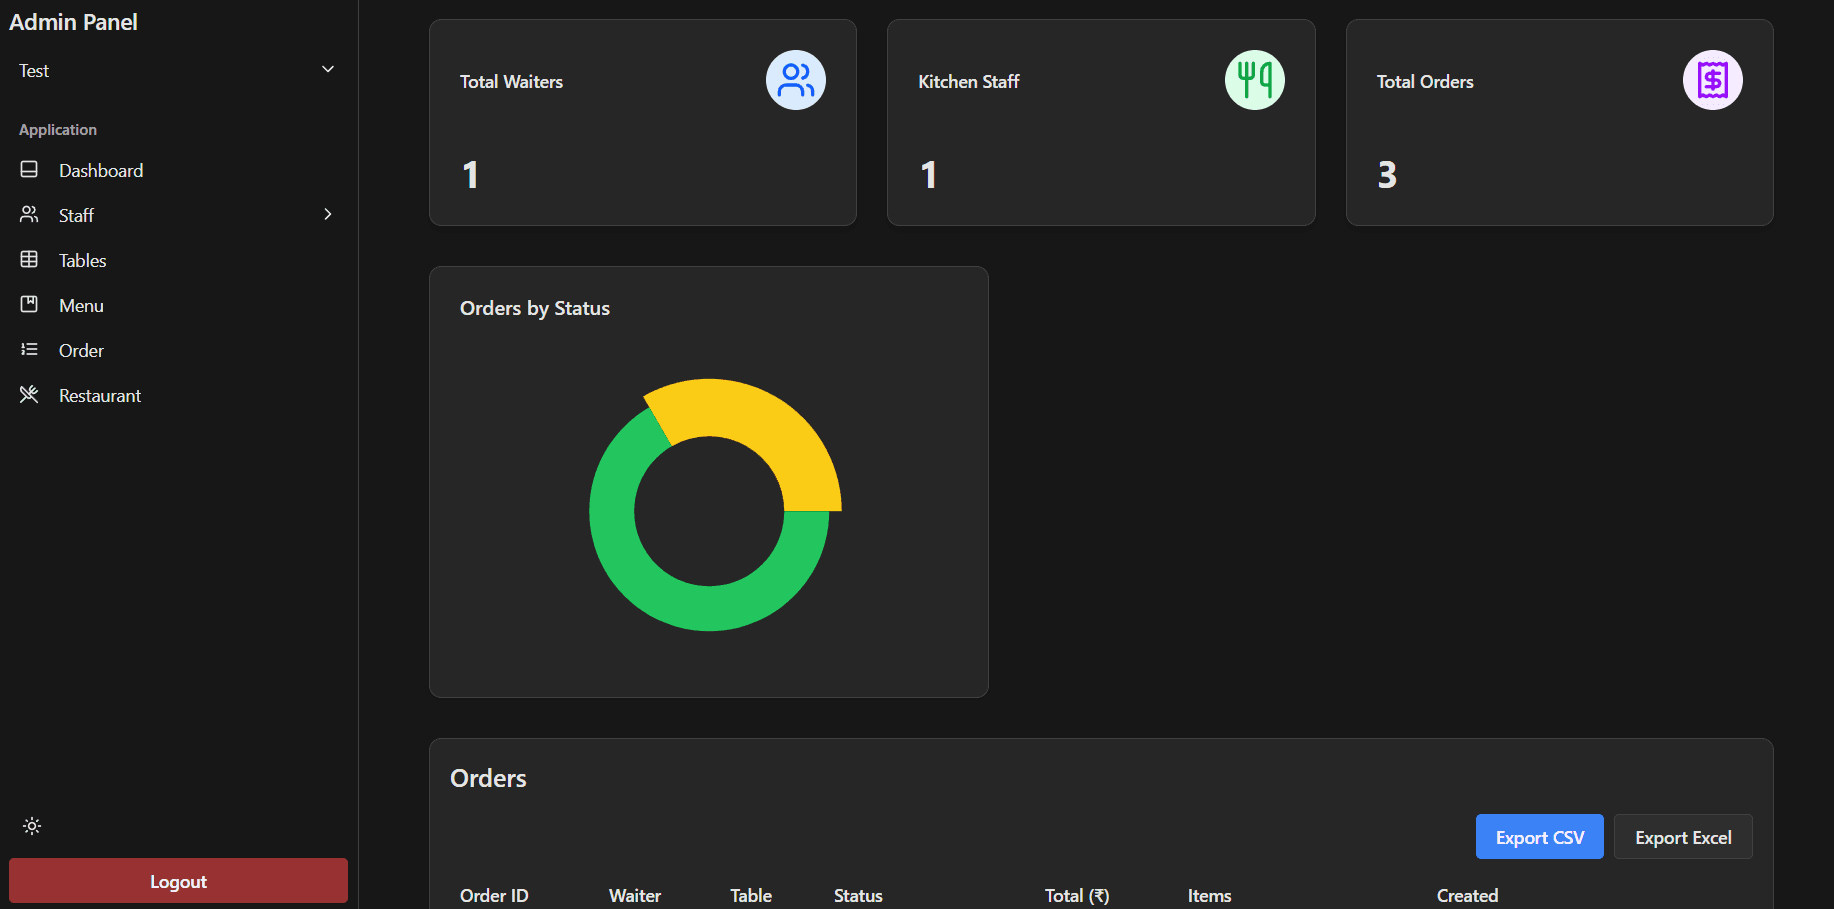1834x909 pixels.
Task: Click the Status column header
Action: click(x=858, y=896)
